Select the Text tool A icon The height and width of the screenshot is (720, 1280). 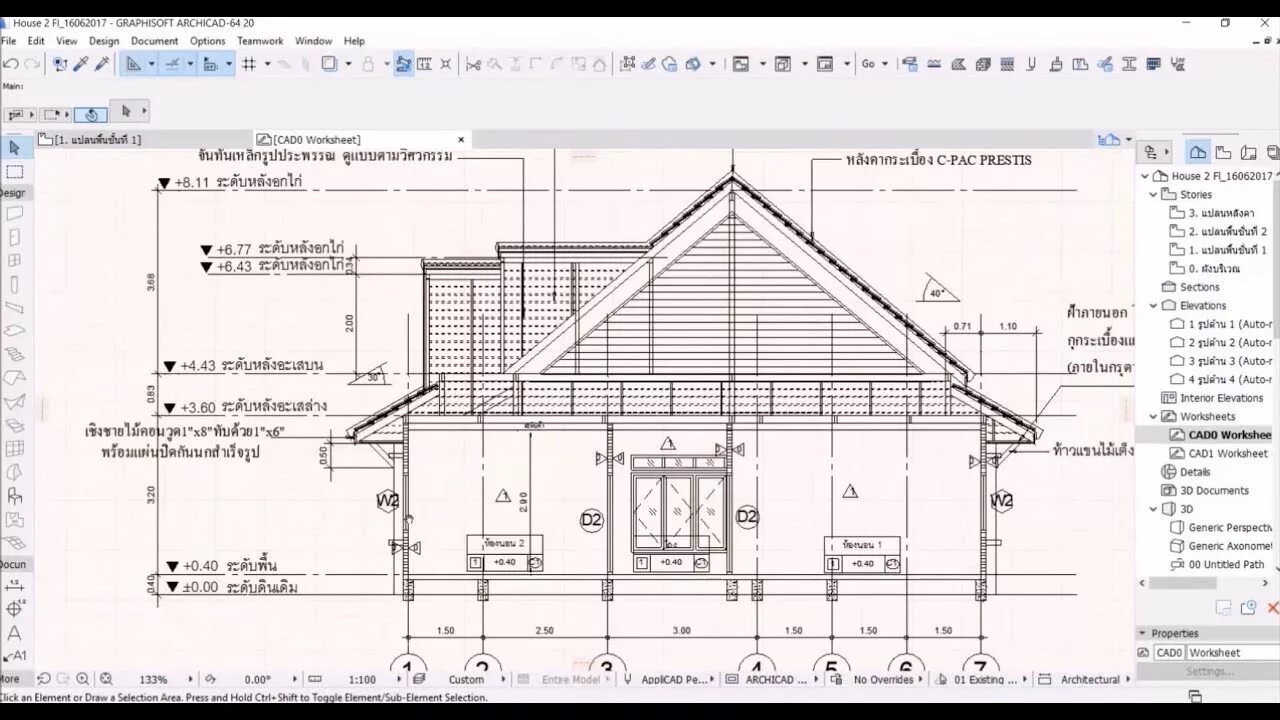14,633
